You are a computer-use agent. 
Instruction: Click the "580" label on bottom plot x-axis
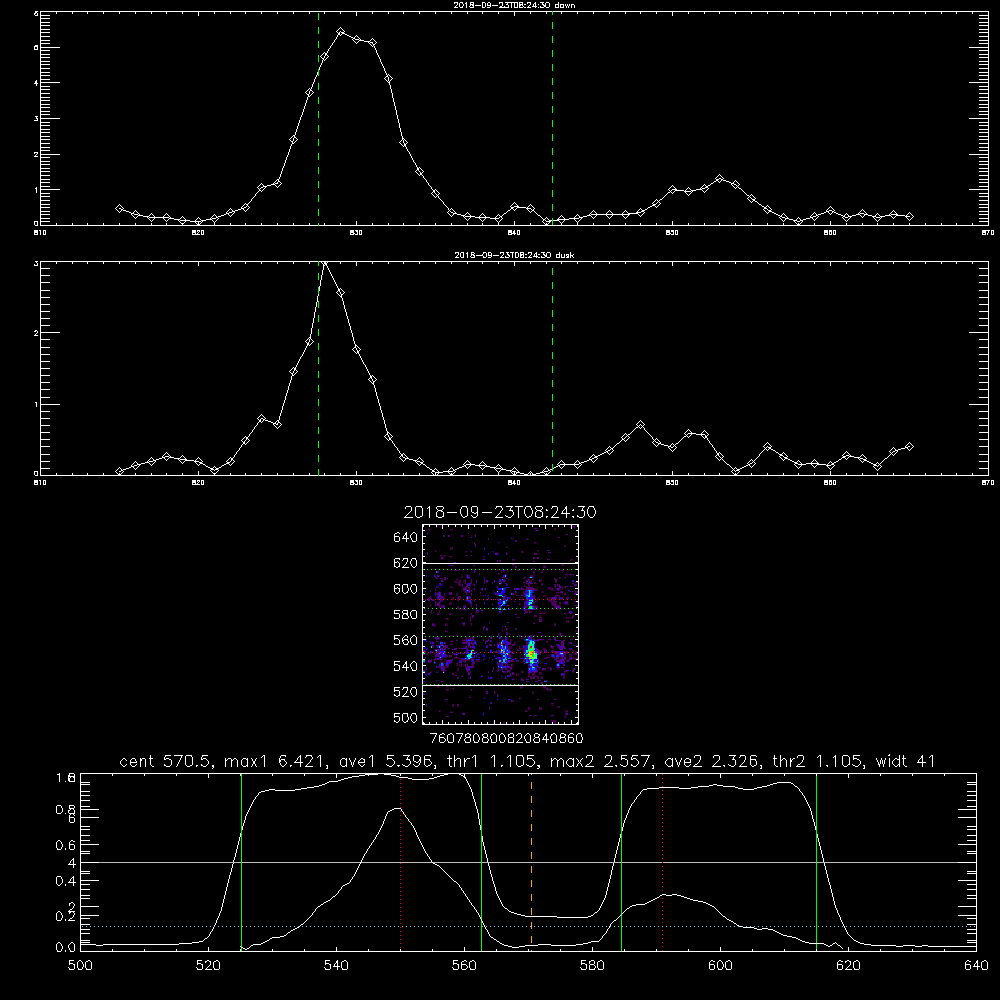pos(592,966)
